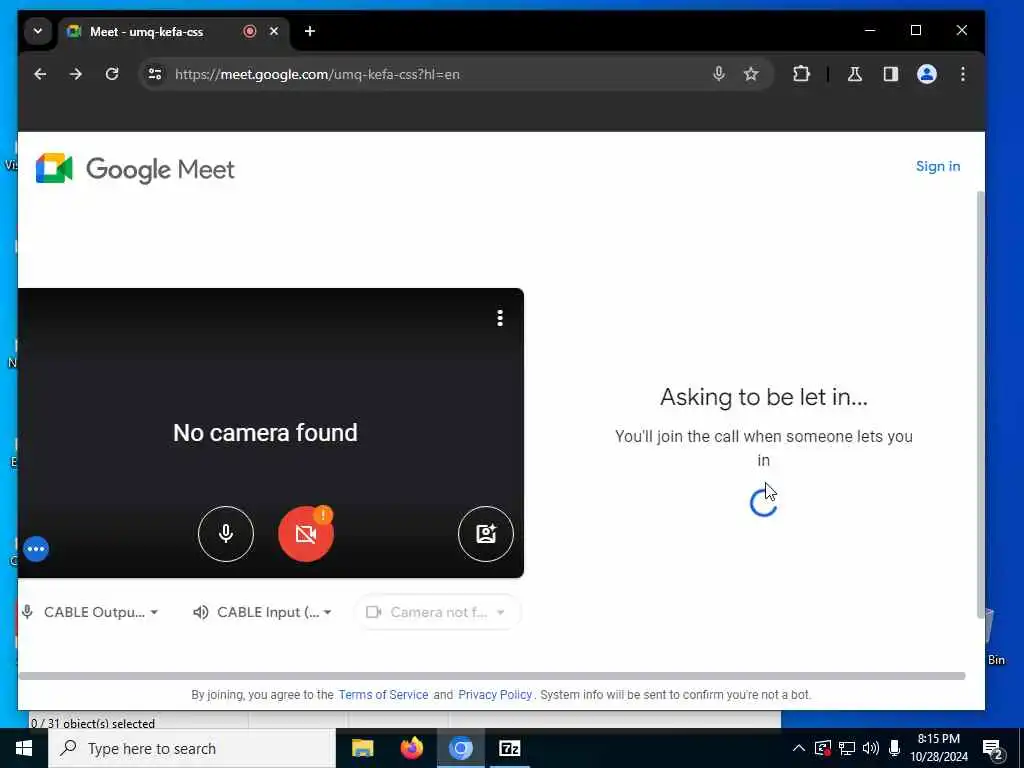Screen dimensions: 1024x768
Task: Open the Camera not found dropdown
Action: pos(437,612)
